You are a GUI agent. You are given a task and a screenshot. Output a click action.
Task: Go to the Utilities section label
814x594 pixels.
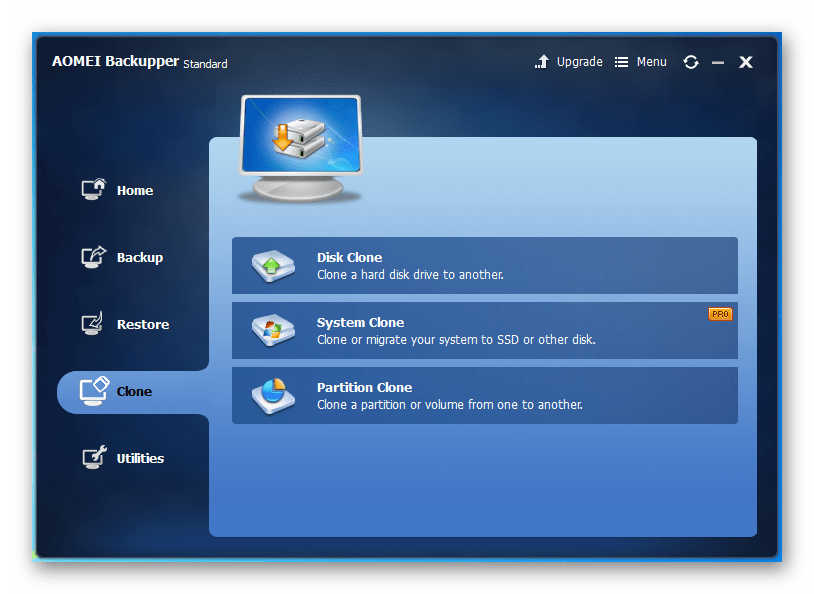pos(140,459)
